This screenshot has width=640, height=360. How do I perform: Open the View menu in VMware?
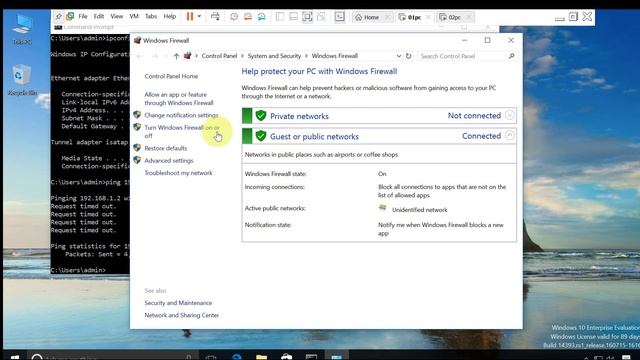116,16
